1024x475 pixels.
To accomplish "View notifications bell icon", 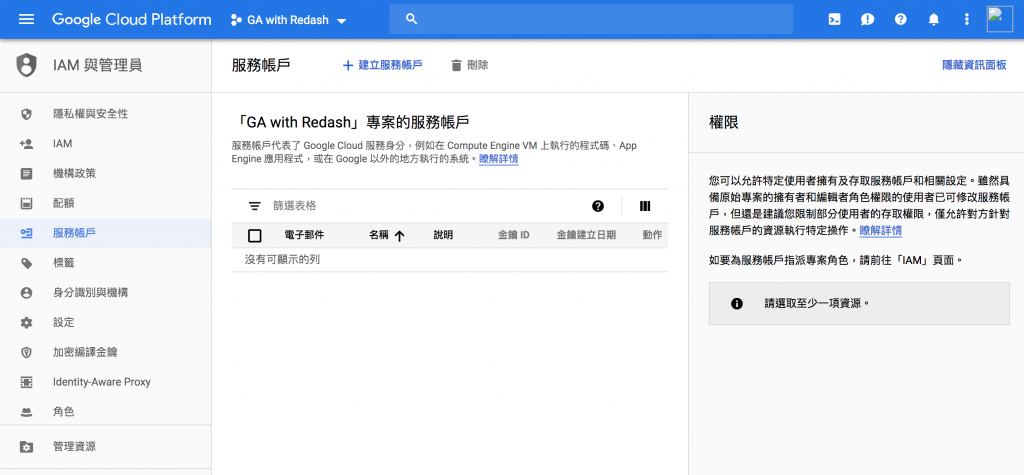I will click(x=934, y=19).
